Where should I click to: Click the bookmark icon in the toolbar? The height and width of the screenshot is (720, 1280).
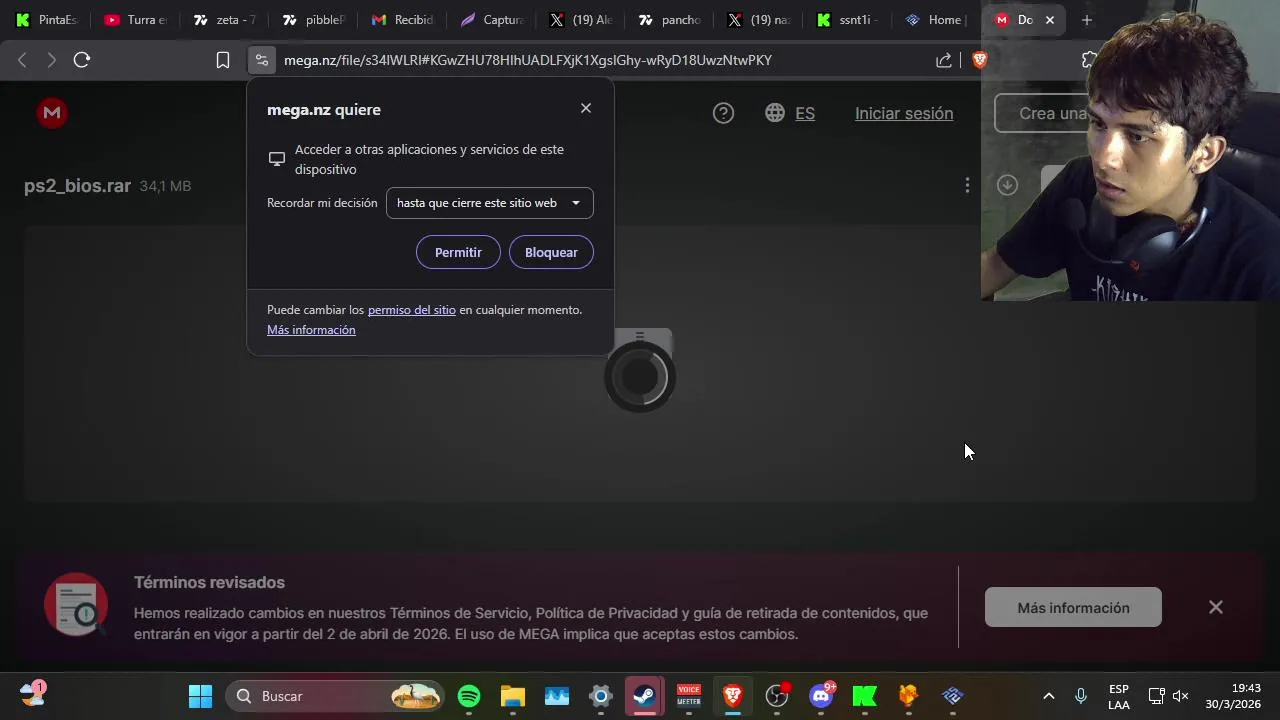tap(223, 60)
